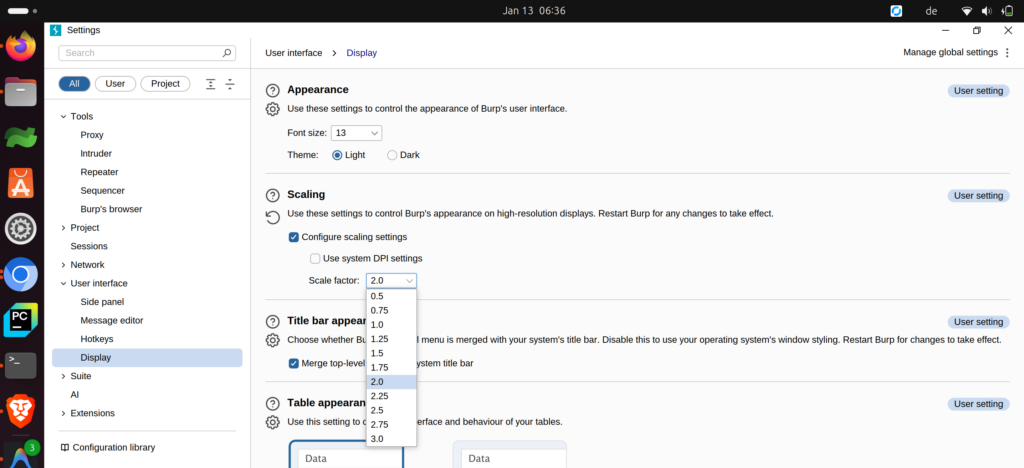The width and height of the screenshot is (1024, 468).
Task: Choose 1.5 from scale factor list
Action: coord(377,353)
